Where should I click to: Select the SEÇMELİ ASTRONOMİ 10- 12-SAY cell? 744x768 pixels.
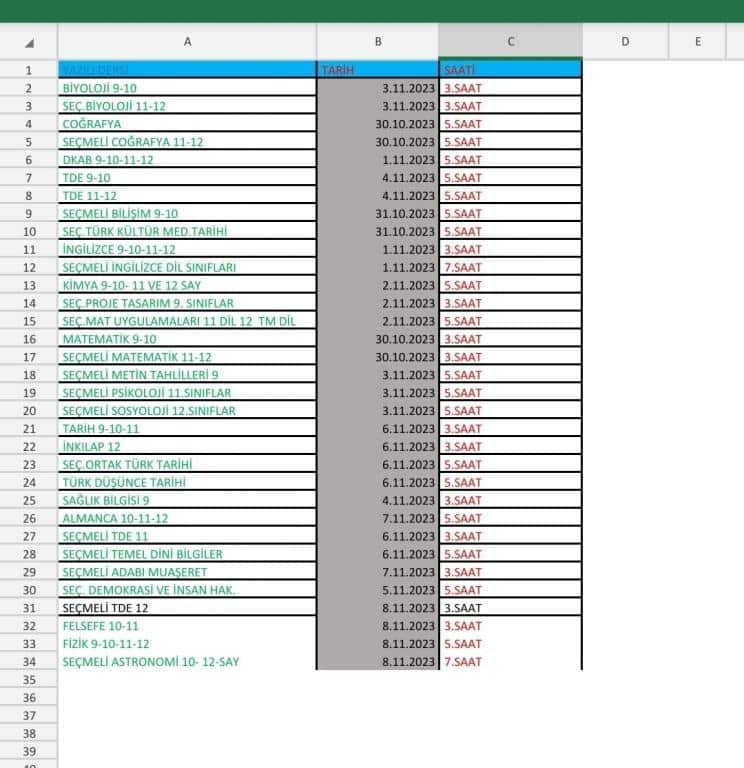(x=187, y=662)
